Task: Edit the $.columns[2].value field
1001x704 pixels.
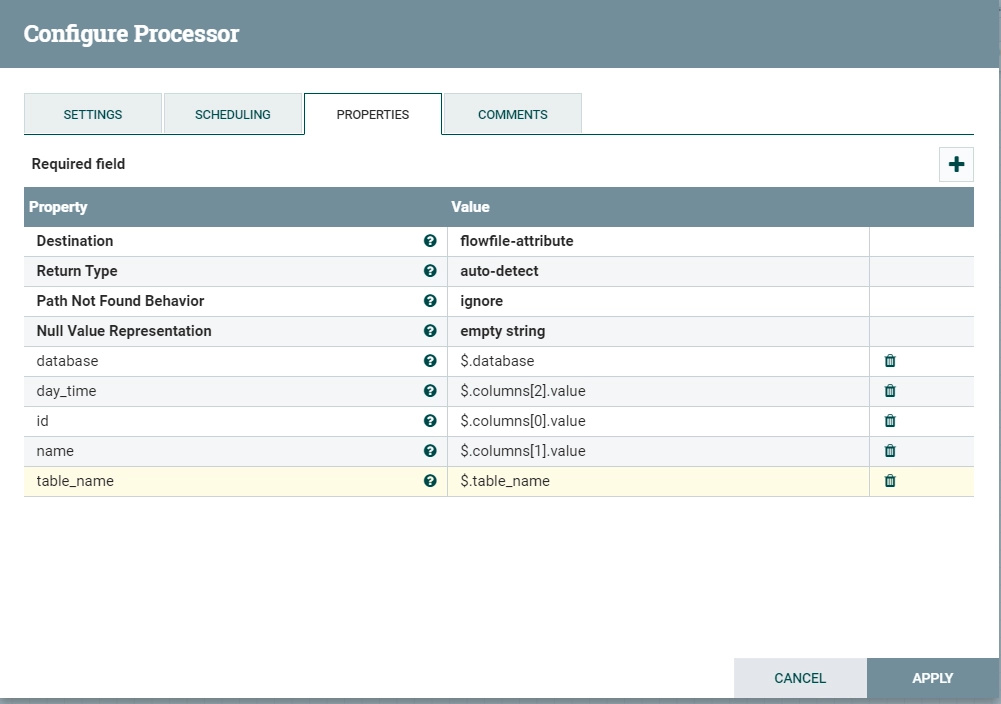Action: coord(658,391)
